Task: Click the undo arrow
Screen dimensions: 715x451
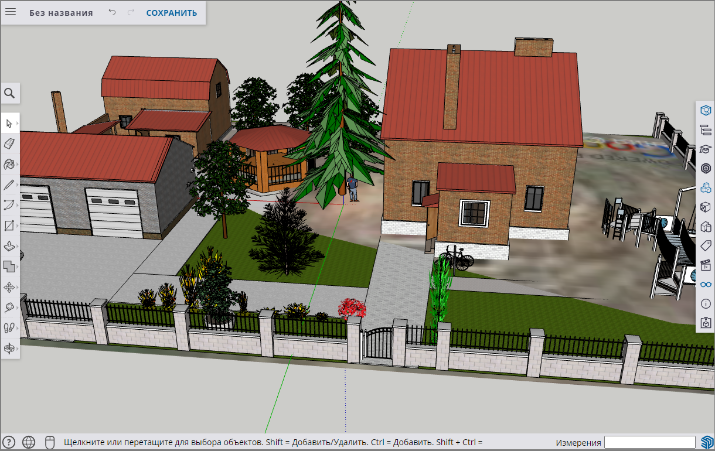Action: pyautogui.click(x=112, y=13)
